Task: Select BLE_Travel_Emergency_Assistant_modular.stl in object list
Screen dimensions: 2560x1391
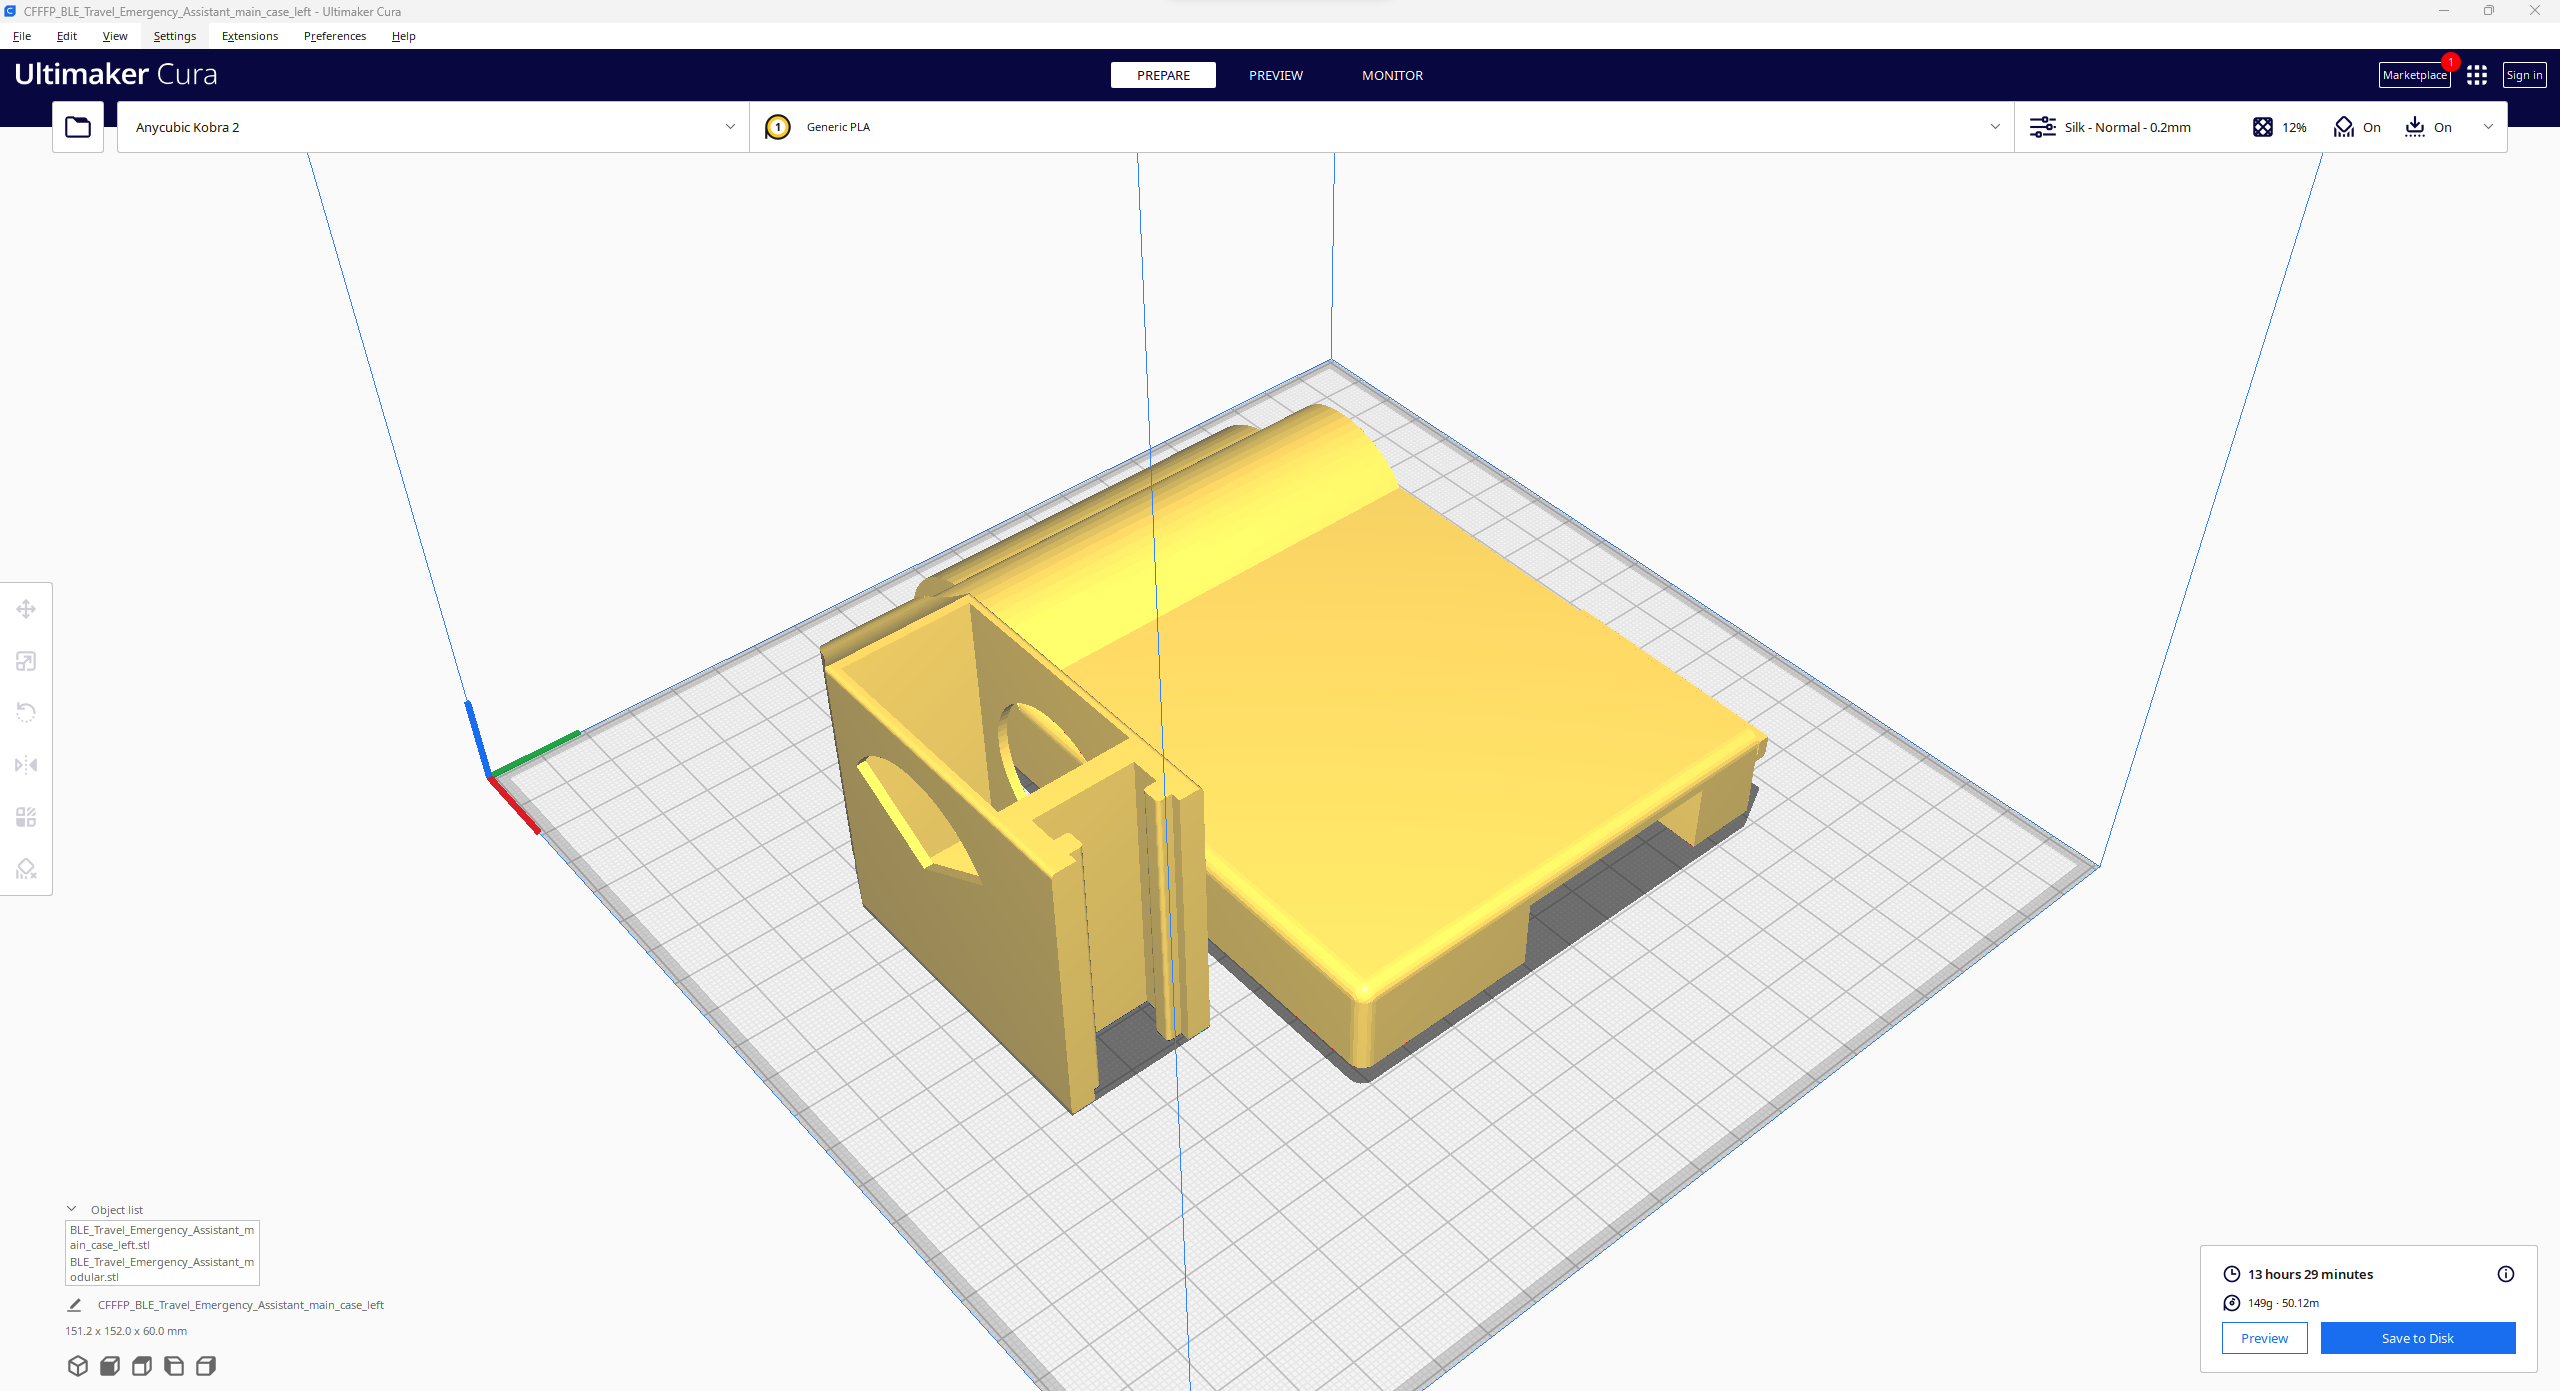Action: tap(161, 1269)
